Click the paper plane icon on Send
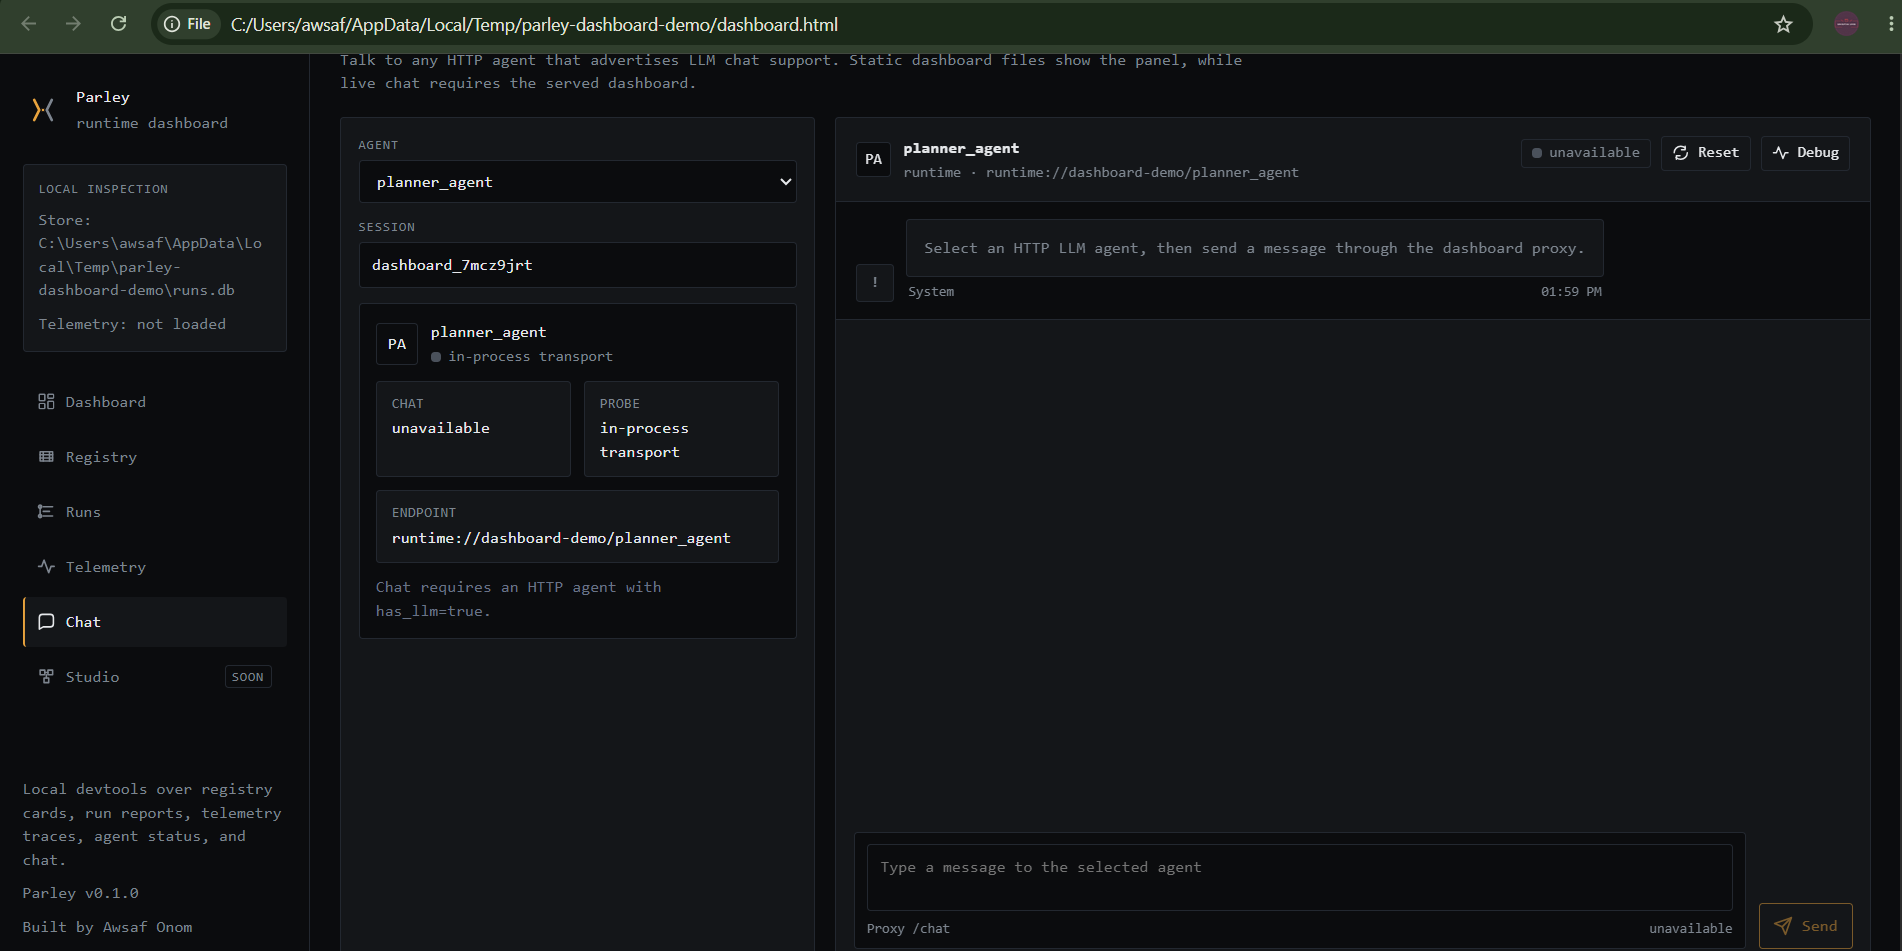1902x951 pixels. pos(1783,926)
